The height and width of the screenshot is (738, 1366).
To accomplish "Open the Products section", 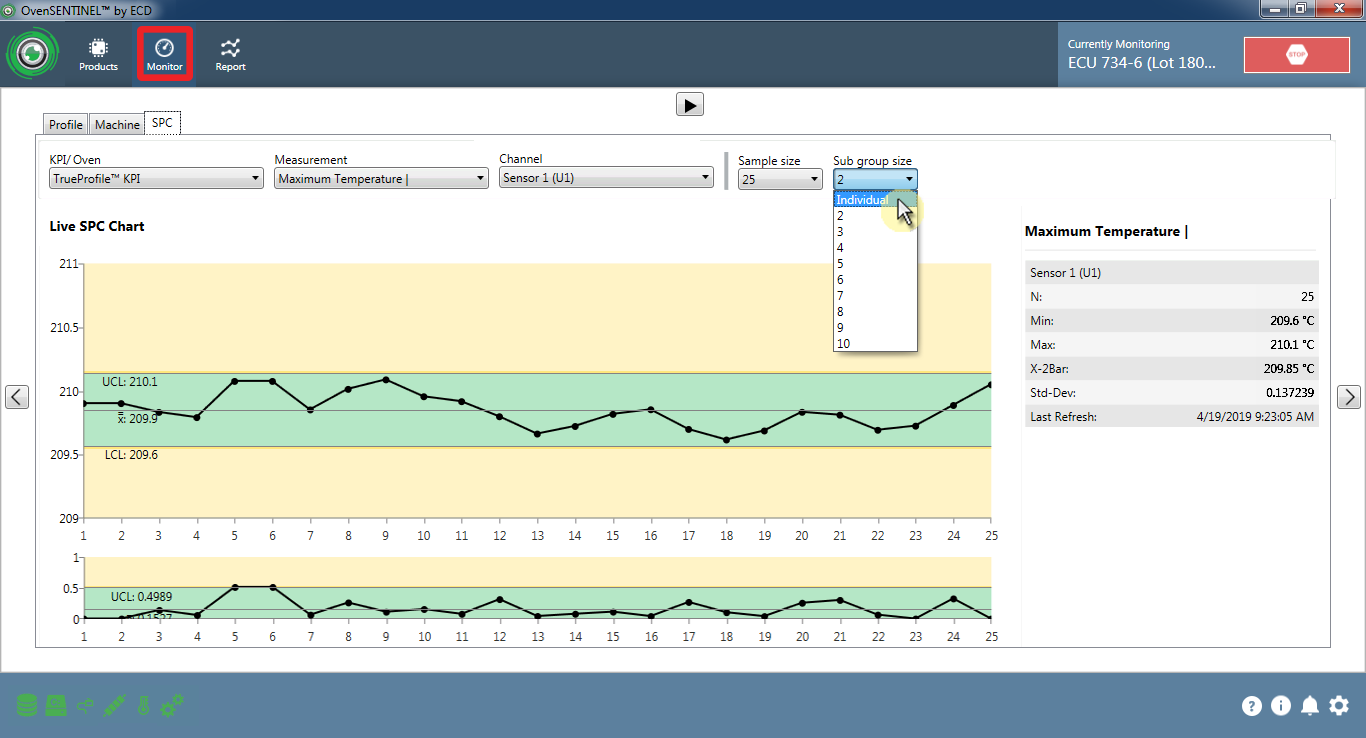I will tap(98, 55).
